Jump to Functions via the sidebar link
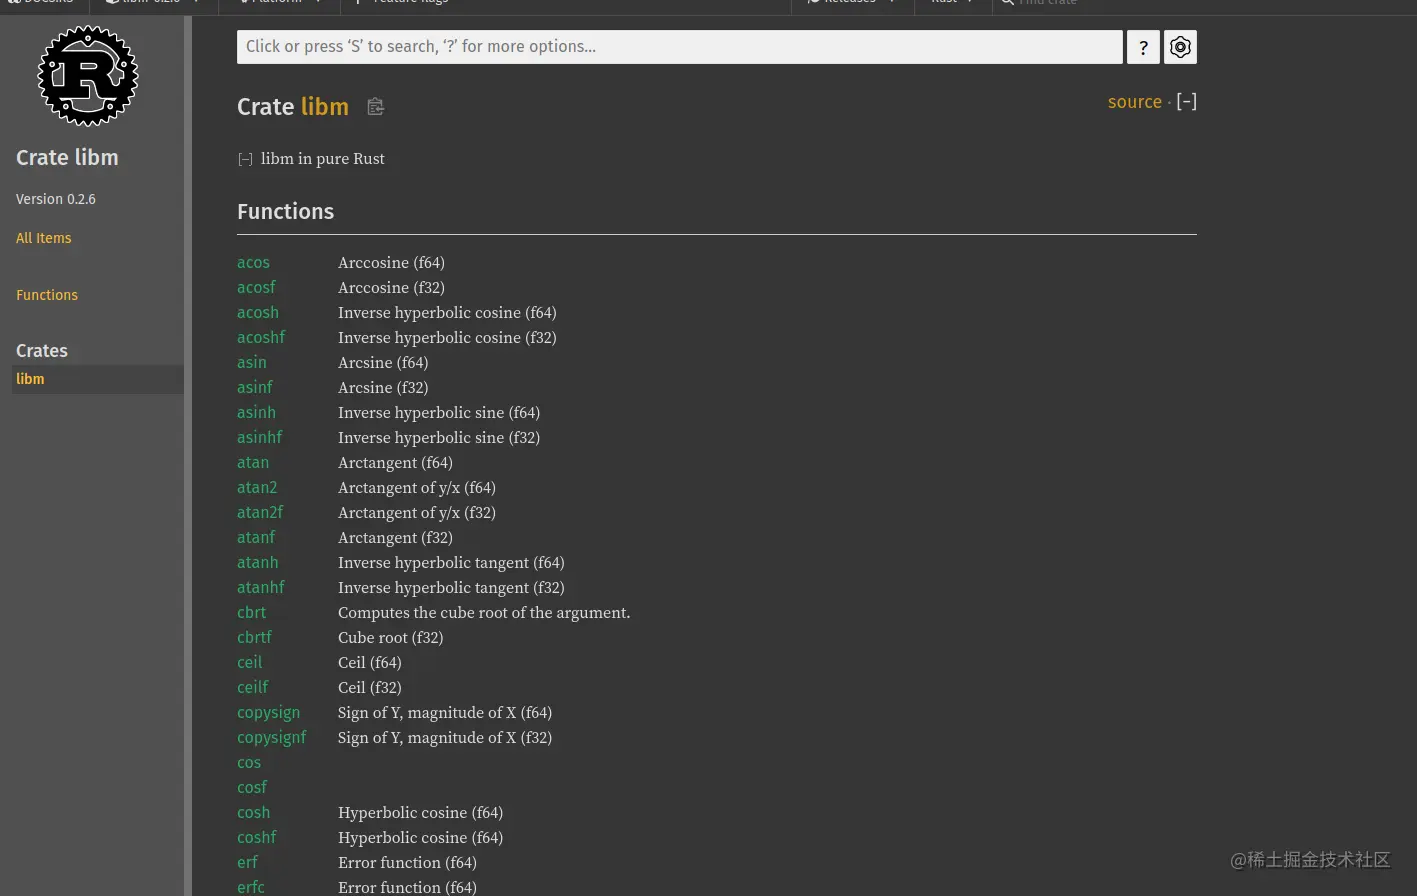Screen dimensions: 1417x896 pos(47,295)
